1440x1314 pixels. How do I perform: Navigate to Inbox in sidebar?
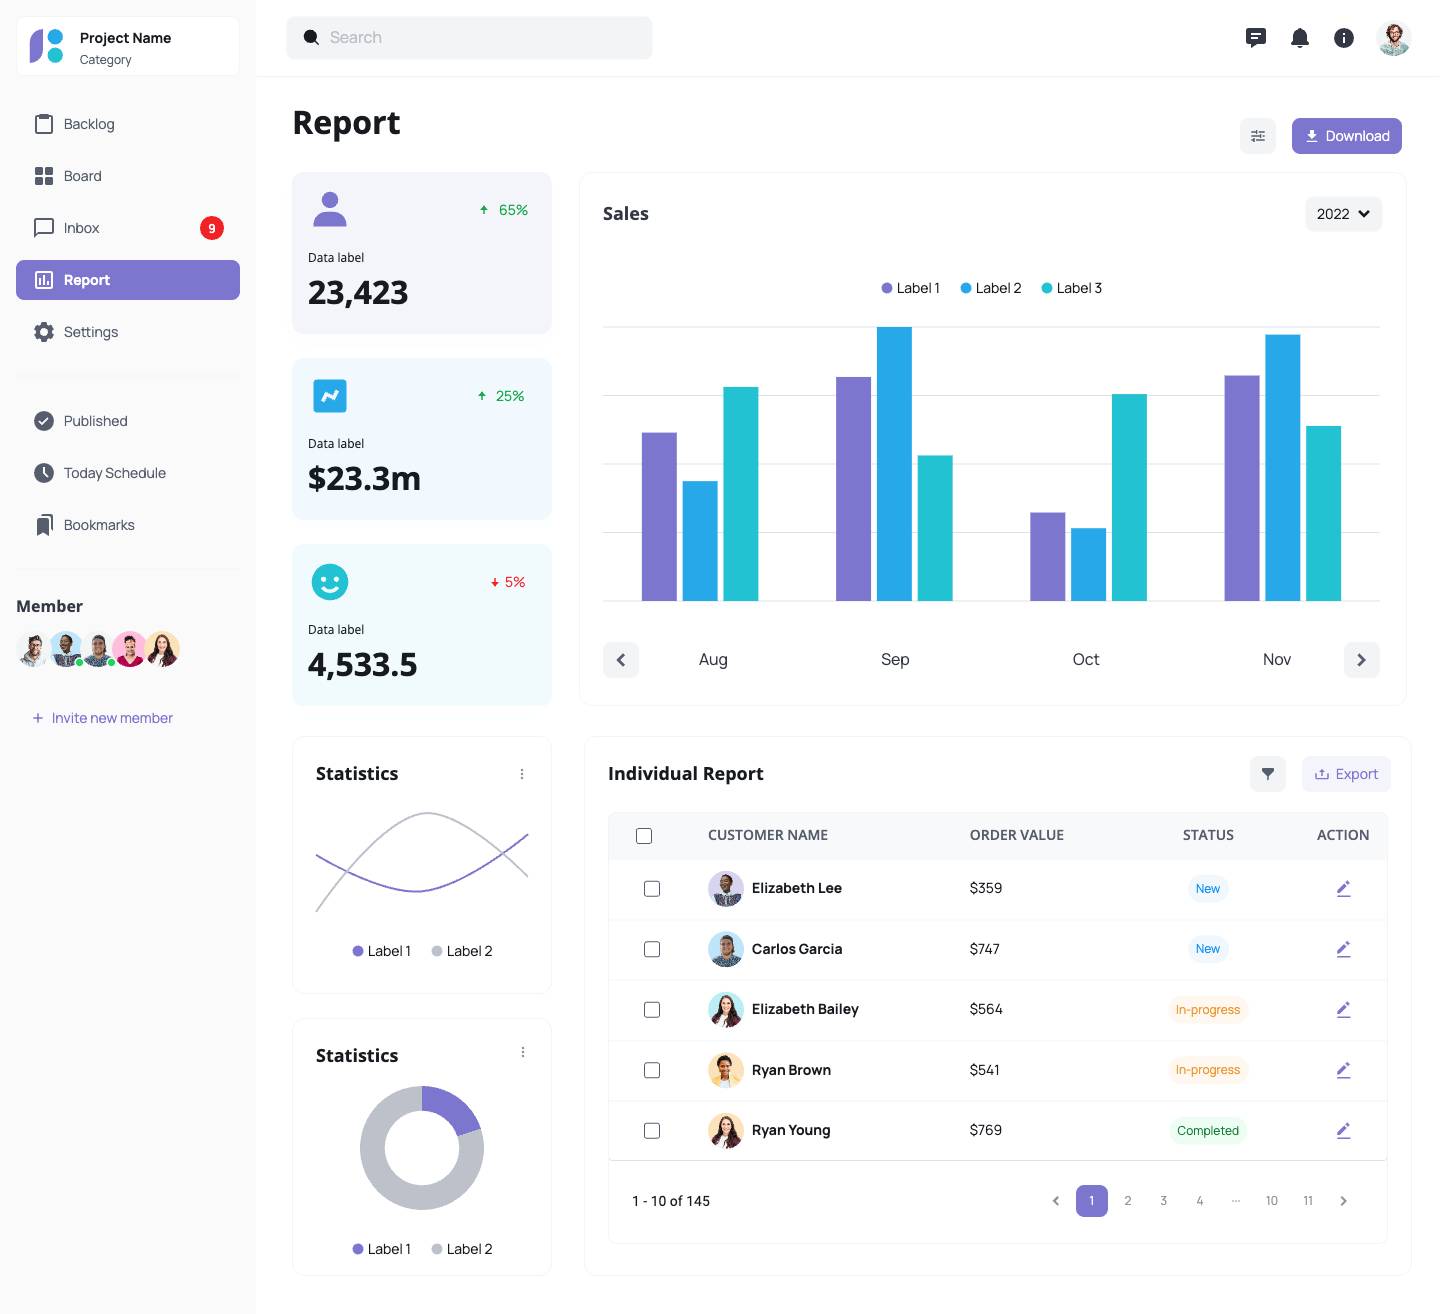82,228
